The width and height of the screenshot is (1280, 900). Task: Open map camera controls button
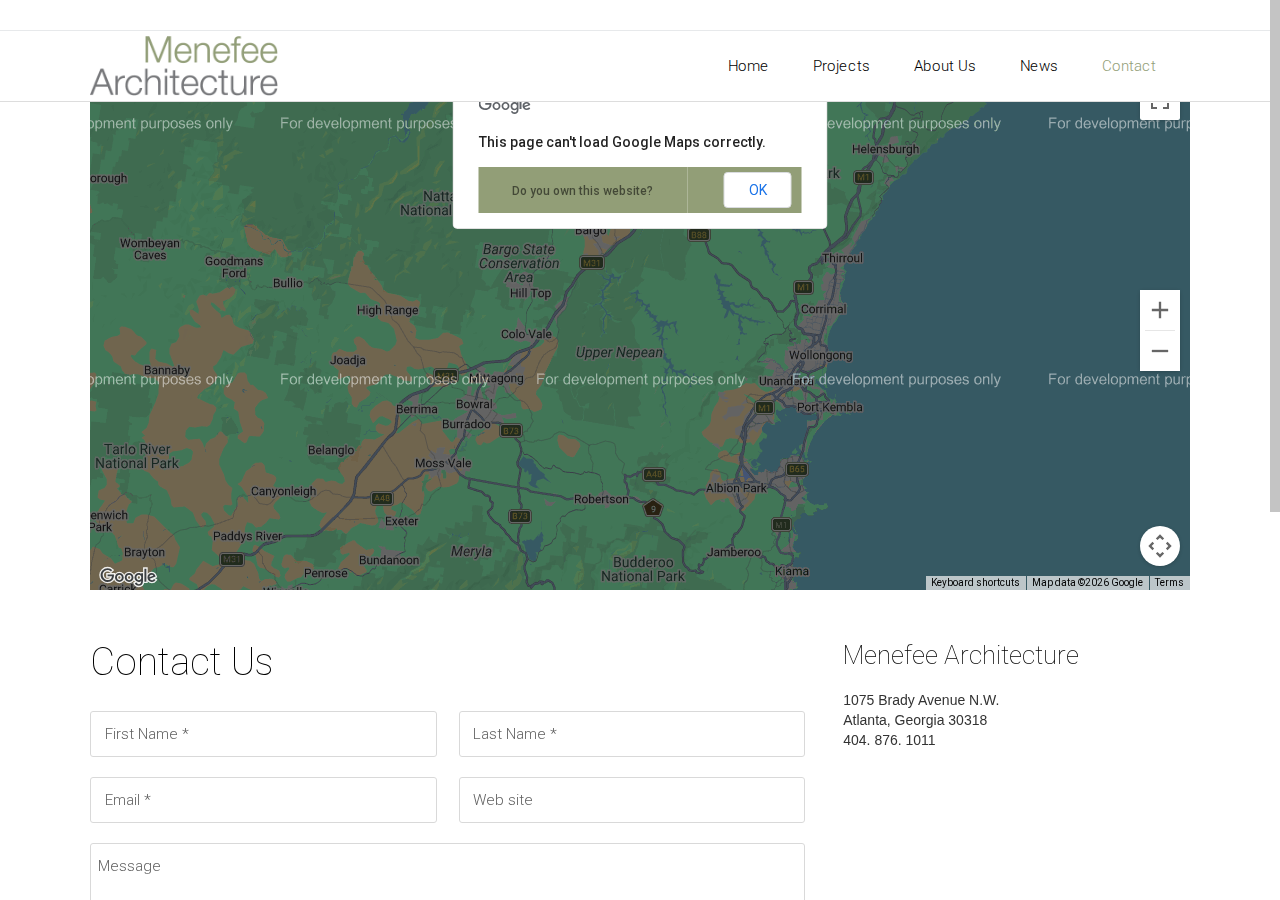[1160, 546]
